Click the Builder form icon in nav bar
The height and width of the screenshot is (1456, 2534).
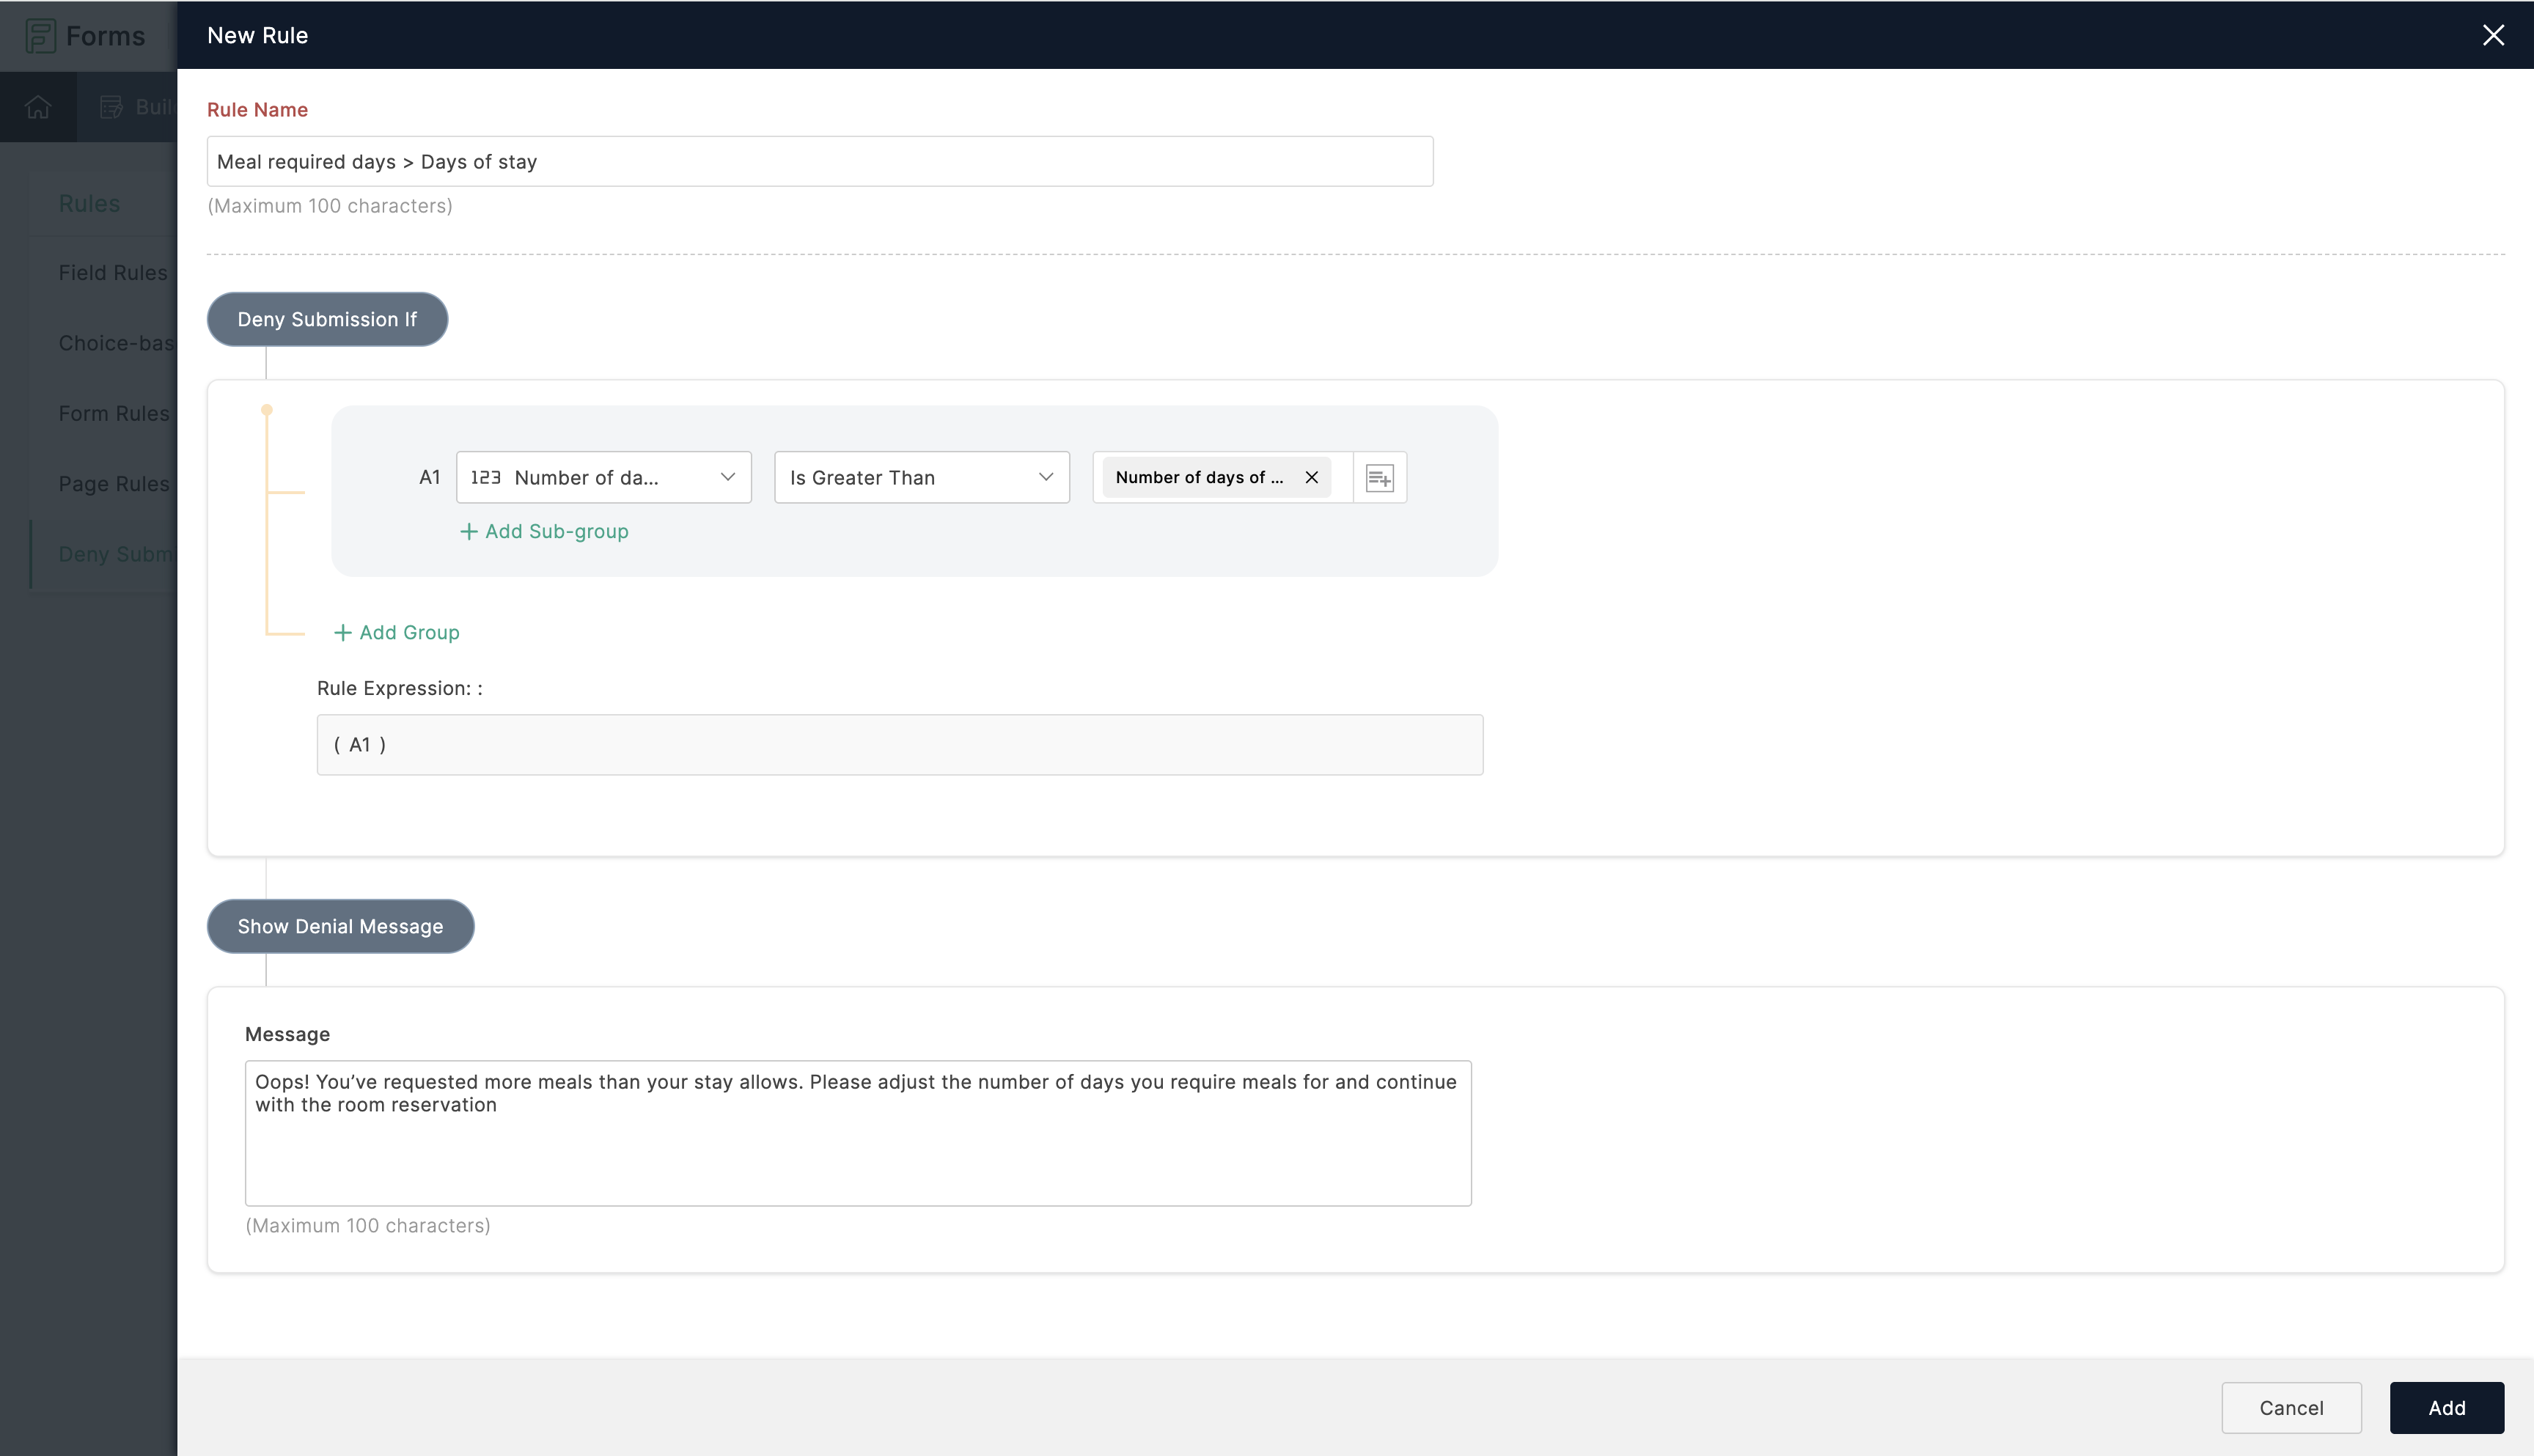click(111, 107)
